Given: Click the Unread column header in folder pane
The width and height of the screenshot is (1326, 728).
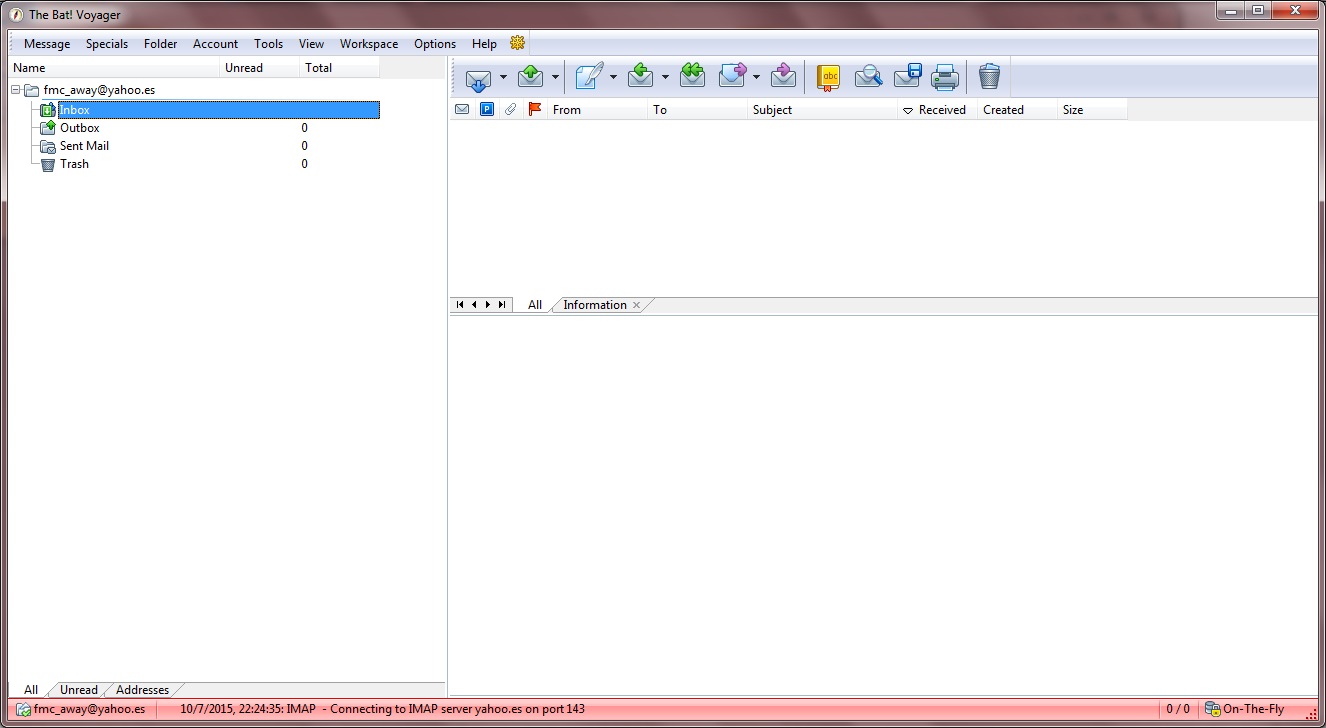Looking at the screenshot, I should click(259, 68).
